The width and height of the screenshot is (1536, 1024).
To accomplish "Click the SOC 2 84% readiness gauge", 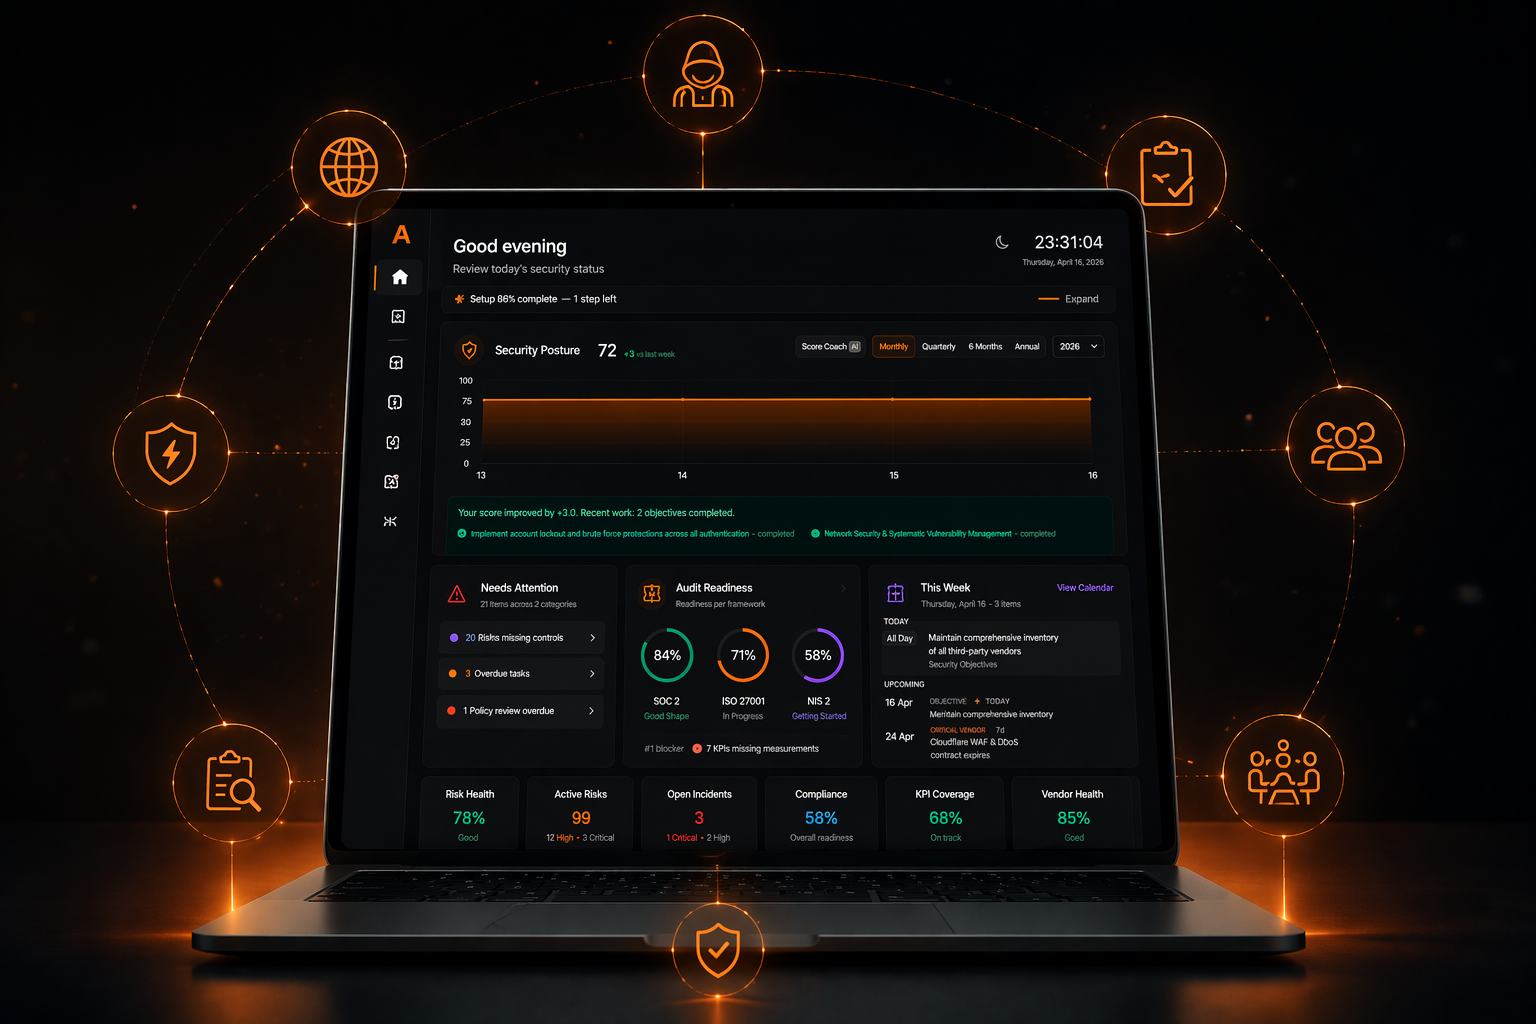I will [667, 655].
